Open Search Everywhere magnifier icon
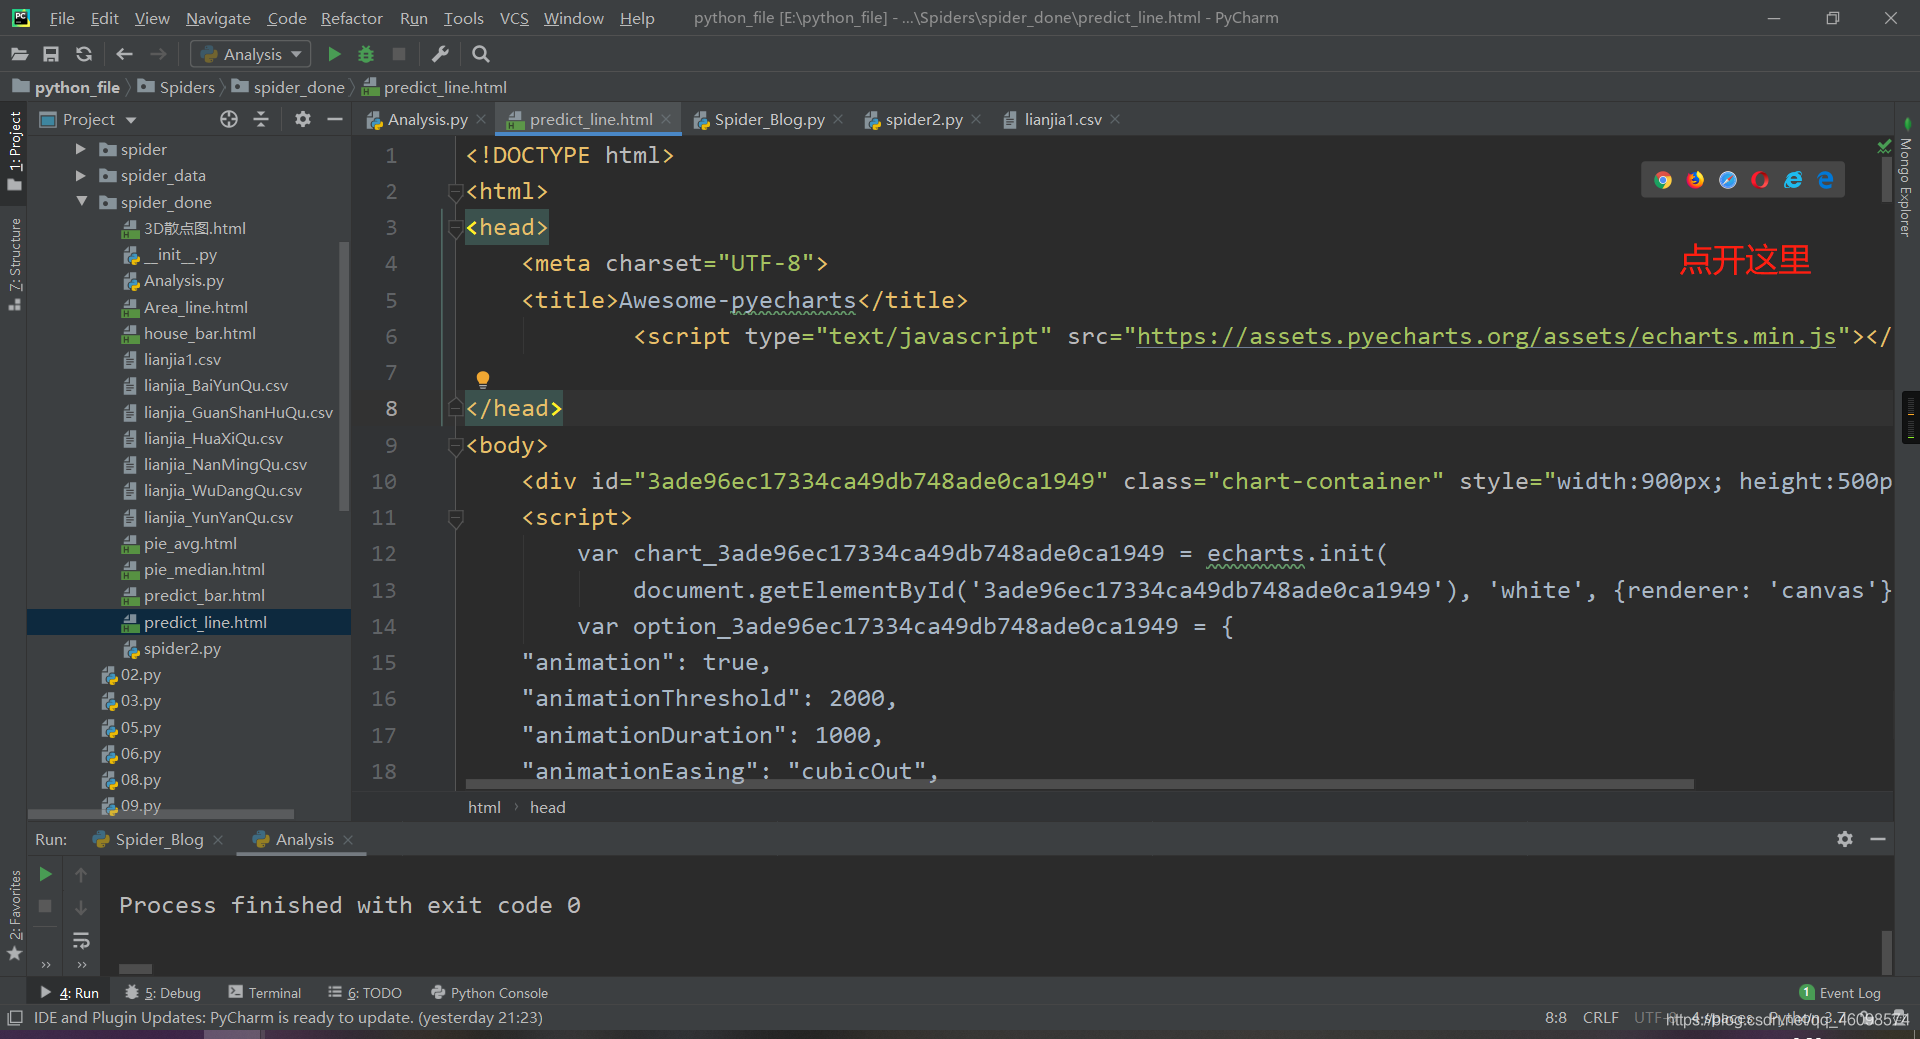This screenshot has height=1039, width=1920. (481, 54)
